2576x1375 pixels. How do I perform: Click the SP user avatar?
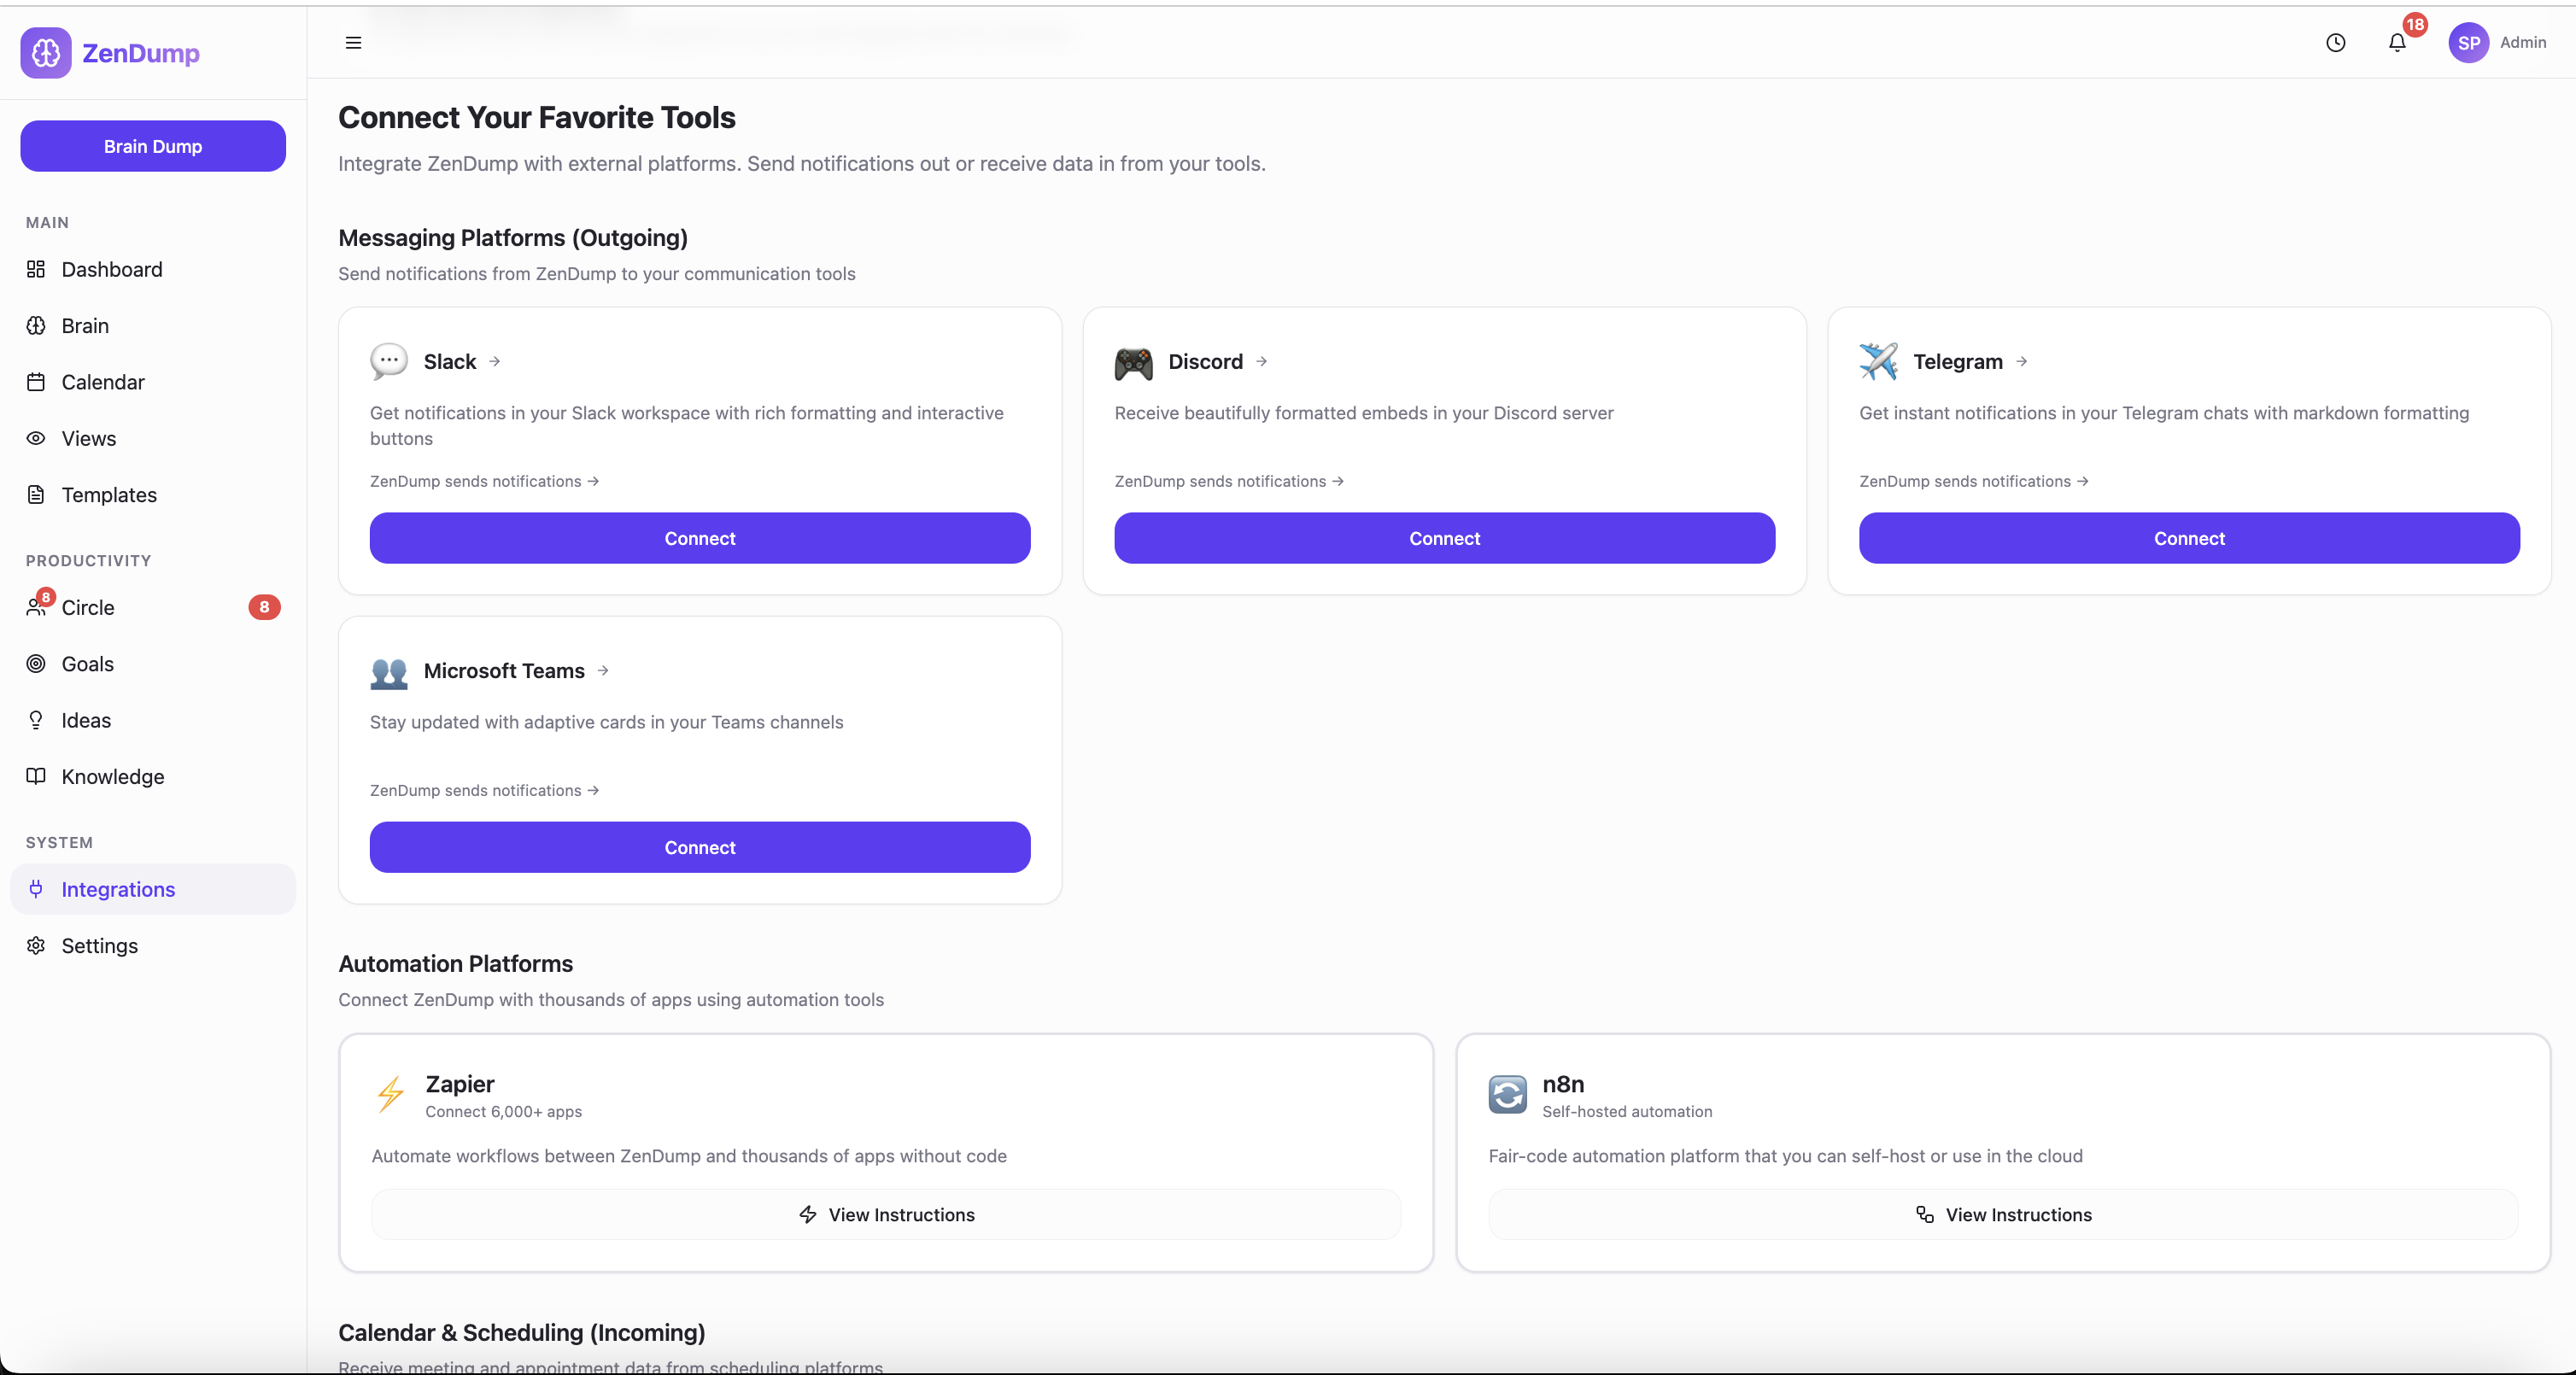[x=2469, y=43]
